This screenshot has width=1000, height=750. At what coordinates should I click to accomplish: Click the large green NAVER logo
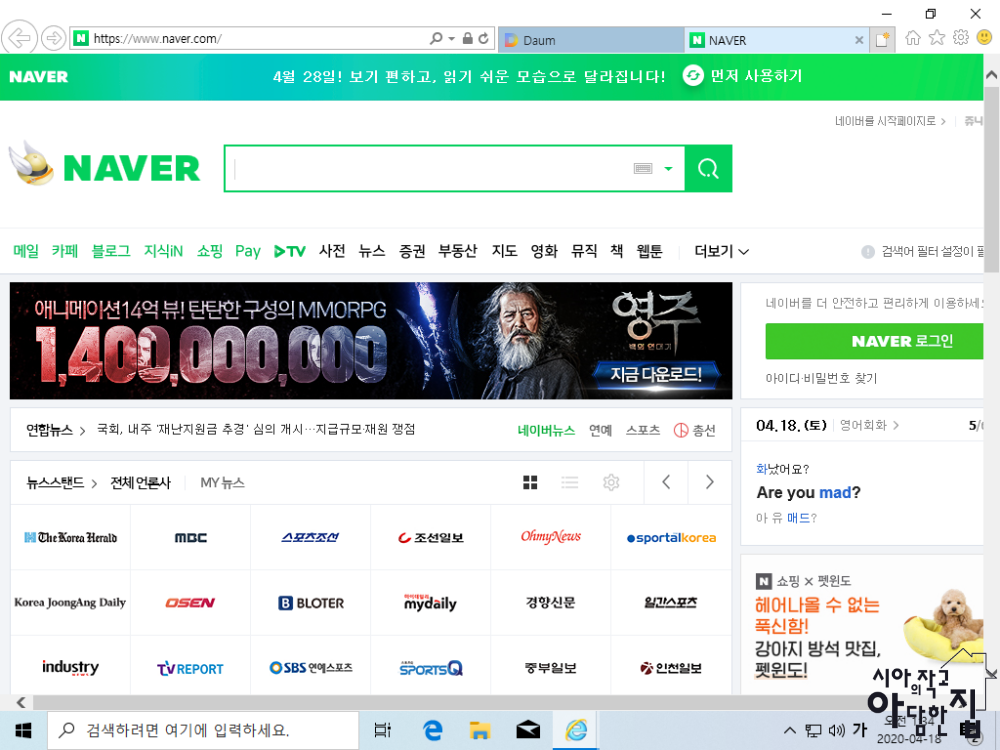point(132,168)
